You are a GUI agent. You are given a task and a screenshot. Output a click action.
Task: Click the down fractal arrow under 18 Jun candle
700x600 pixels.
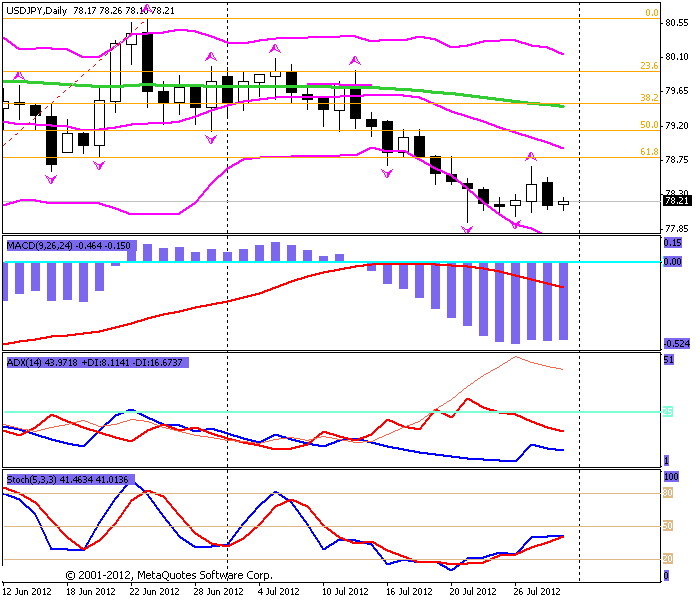point(99,166)
